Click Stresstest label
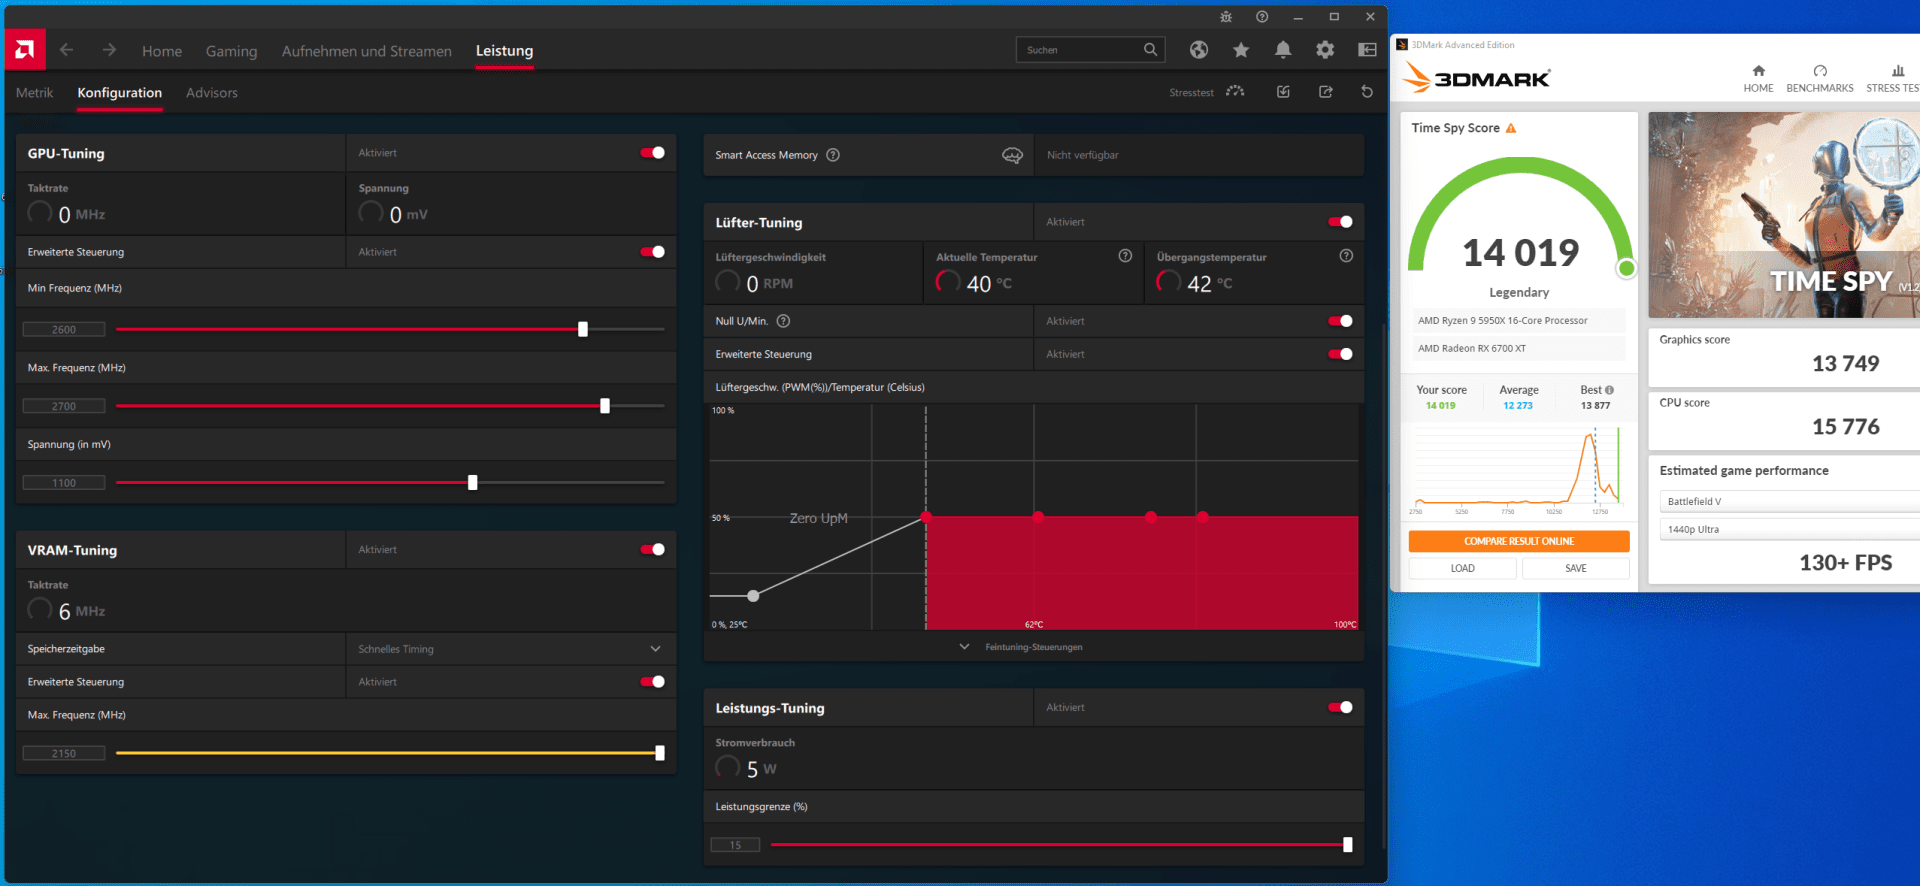The image size is (1920, 886). point(1191,93)
